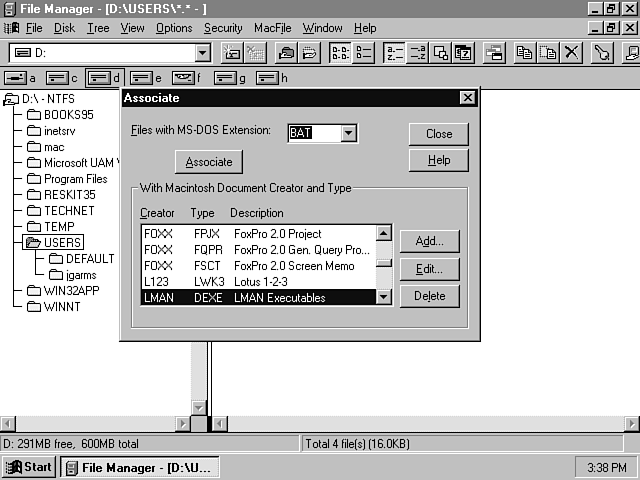This screenshot has height=480, width=640.
Task: Click the Sort by Name toolbar icon
Action: (395, 53)
